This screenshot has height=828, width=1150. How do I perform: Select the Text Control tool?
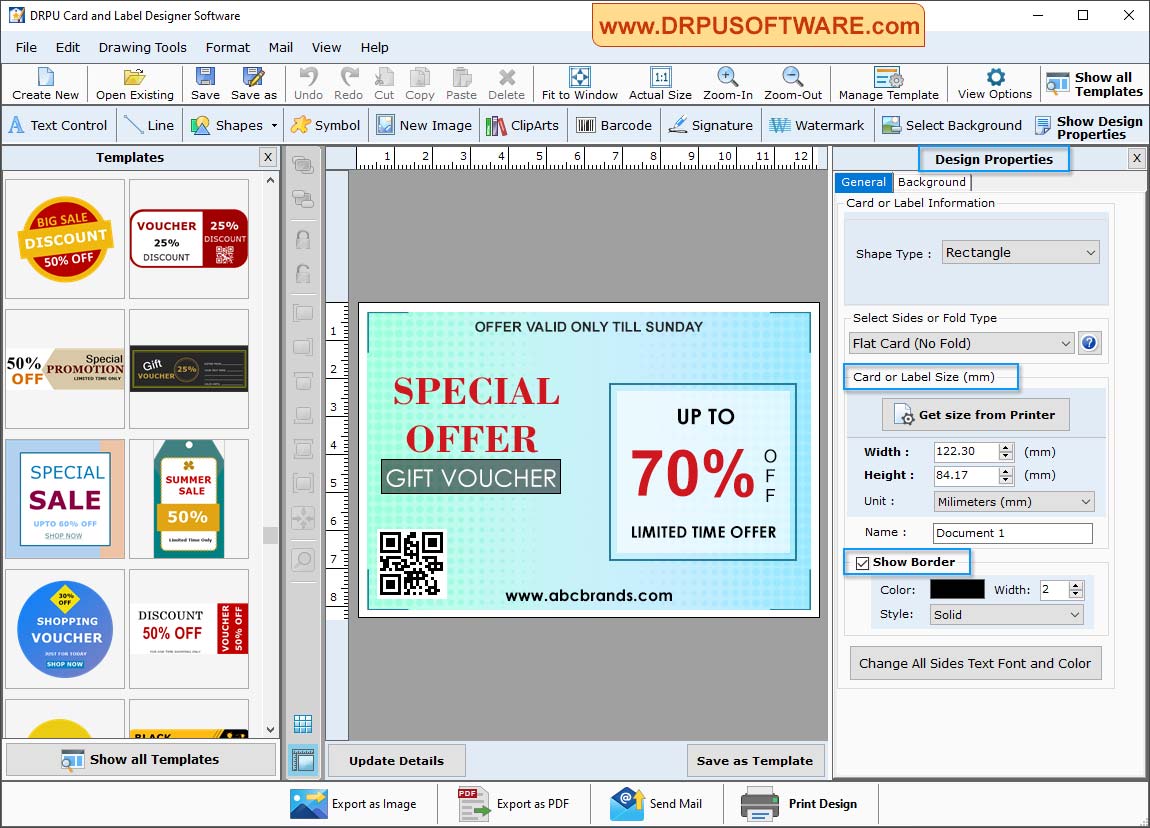click(x=60, y=125)
